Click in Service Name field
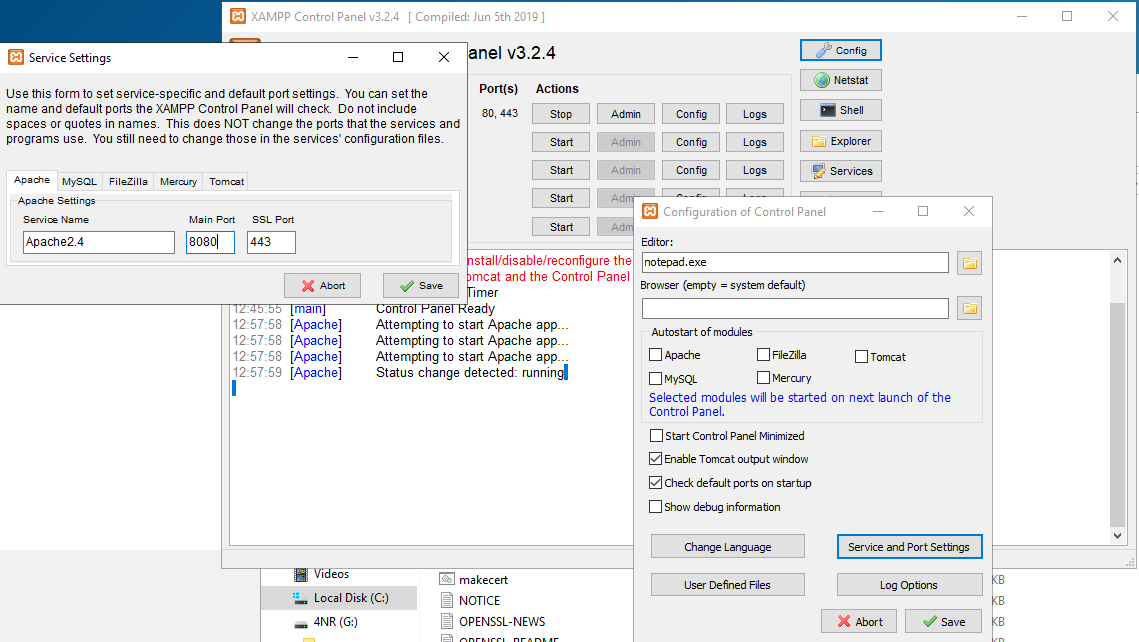 99,242
